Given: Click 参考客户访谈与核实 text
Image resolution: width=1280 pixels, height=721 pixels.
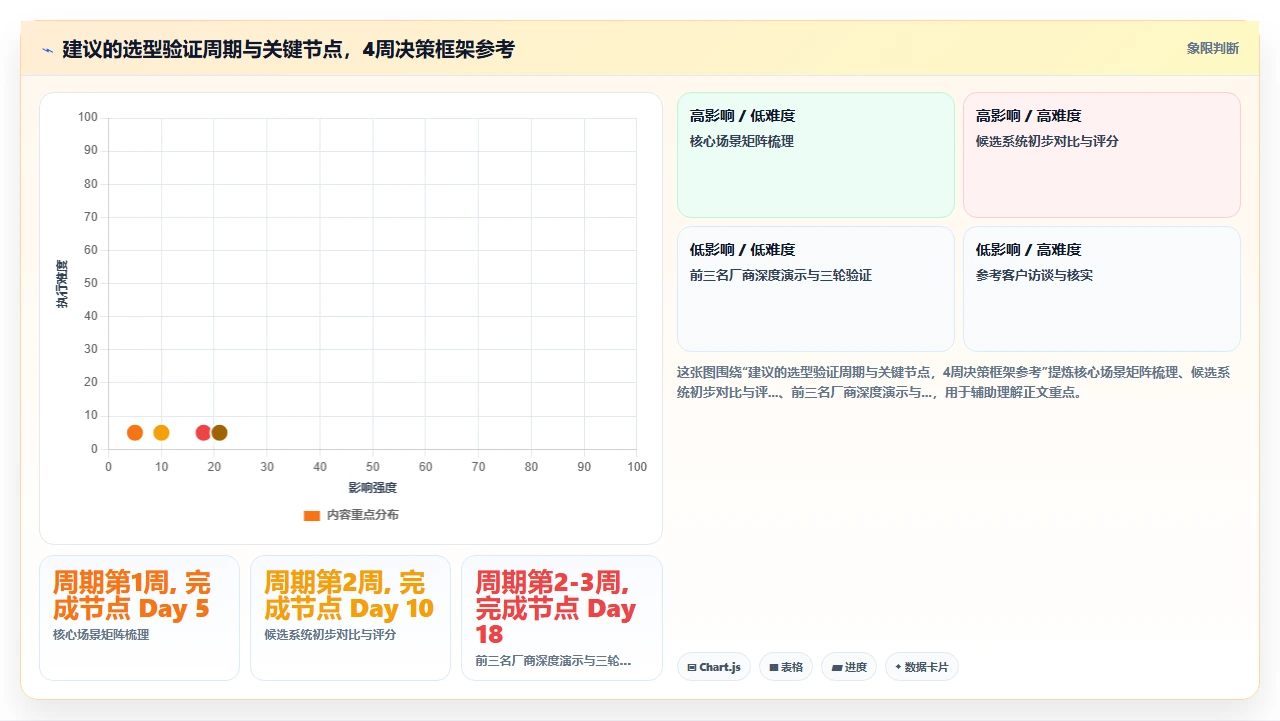Looking at the screenshot, I should (x=1034, y=276).
